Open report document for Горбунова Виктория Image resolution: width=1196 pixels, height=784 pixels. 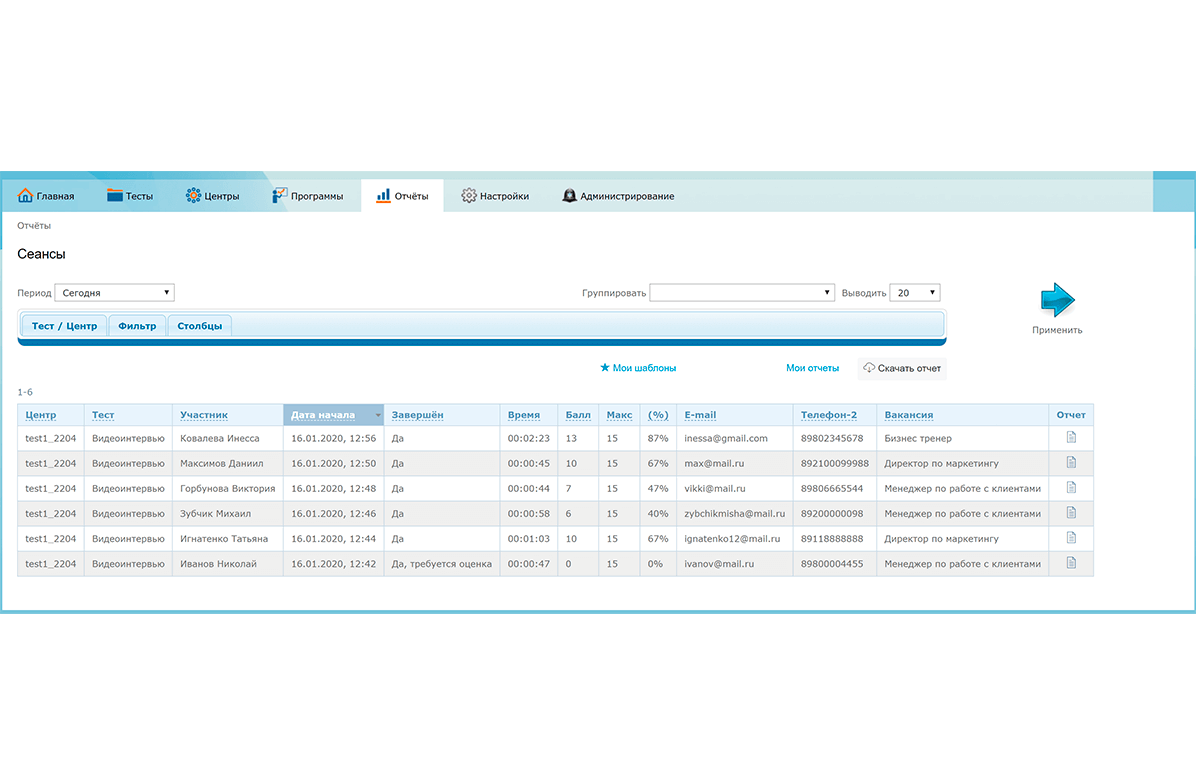click(x=1071, y=488)
